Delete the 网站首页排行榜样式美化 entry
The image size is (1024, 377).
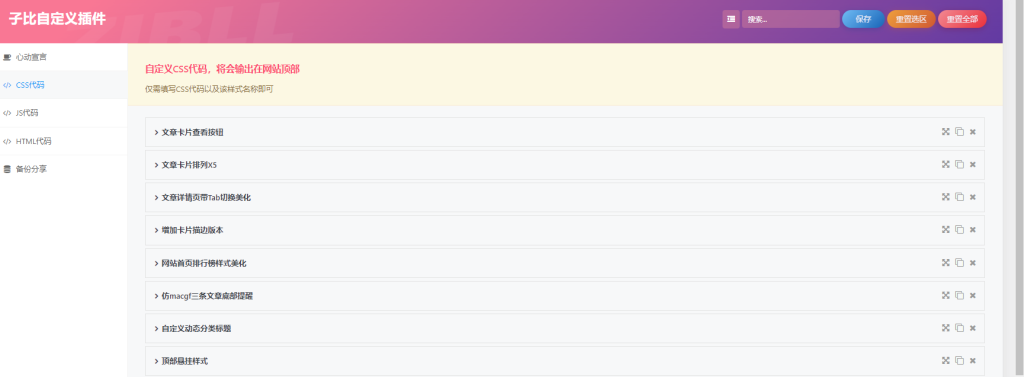coord(972,263)
